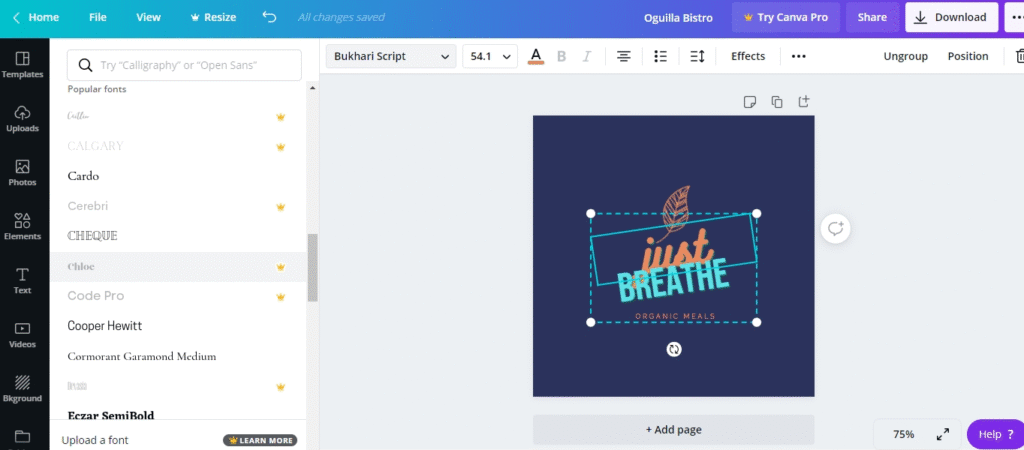1024x450 pixels.
Task: Click the Download button
Action: [x=951, y=17]
